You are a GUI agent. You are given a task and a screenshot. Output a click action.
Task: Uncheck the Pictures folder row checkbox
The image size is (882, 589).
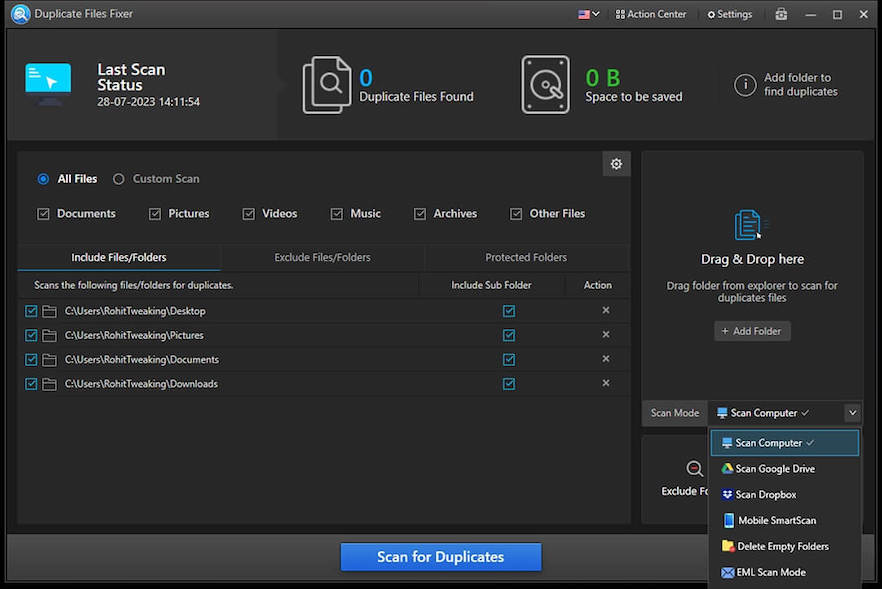coord(31,335)
